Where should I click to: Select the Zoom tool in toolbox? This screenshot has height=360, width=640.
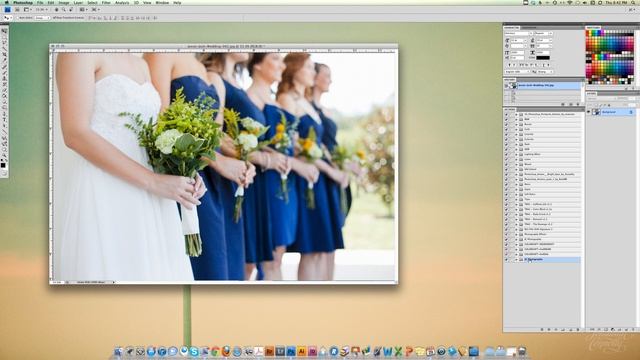(x=4, y=155)
